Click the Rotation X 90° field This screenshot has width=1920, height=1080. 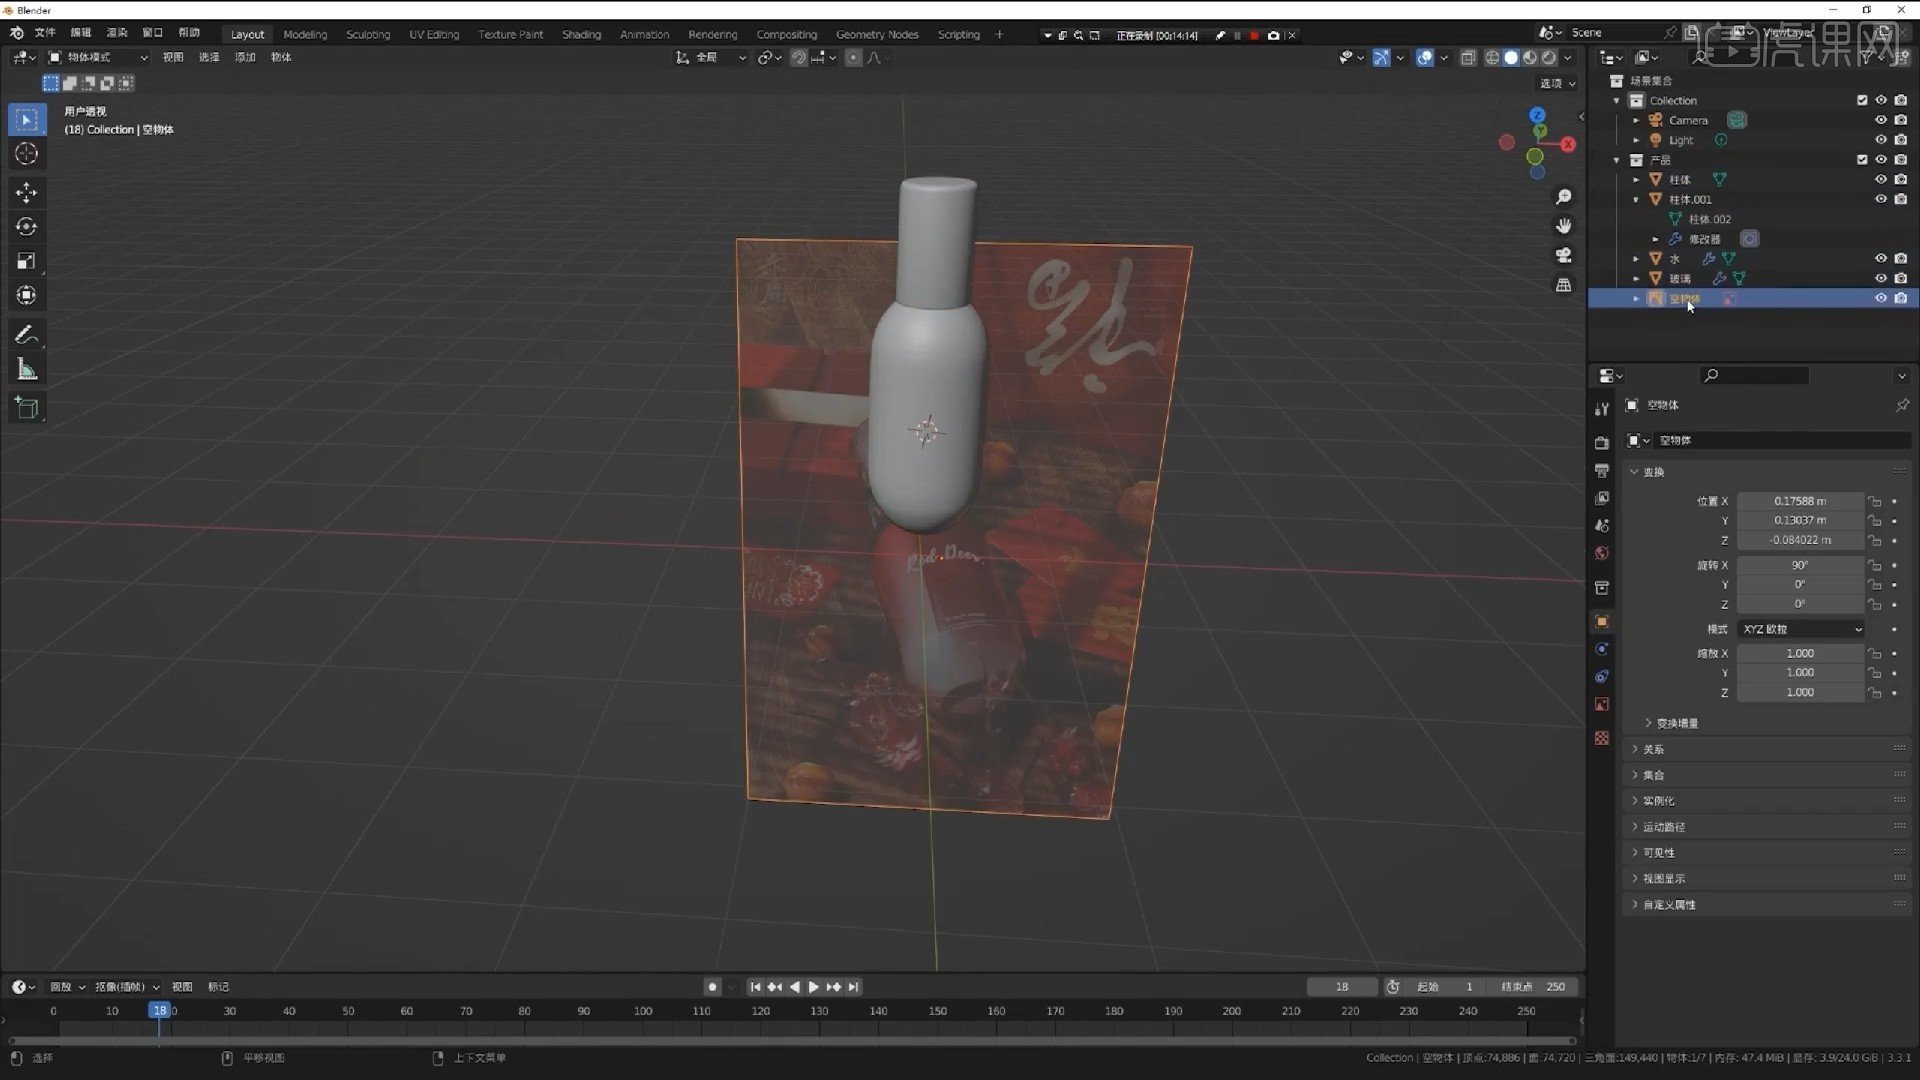click(1800, 565)
